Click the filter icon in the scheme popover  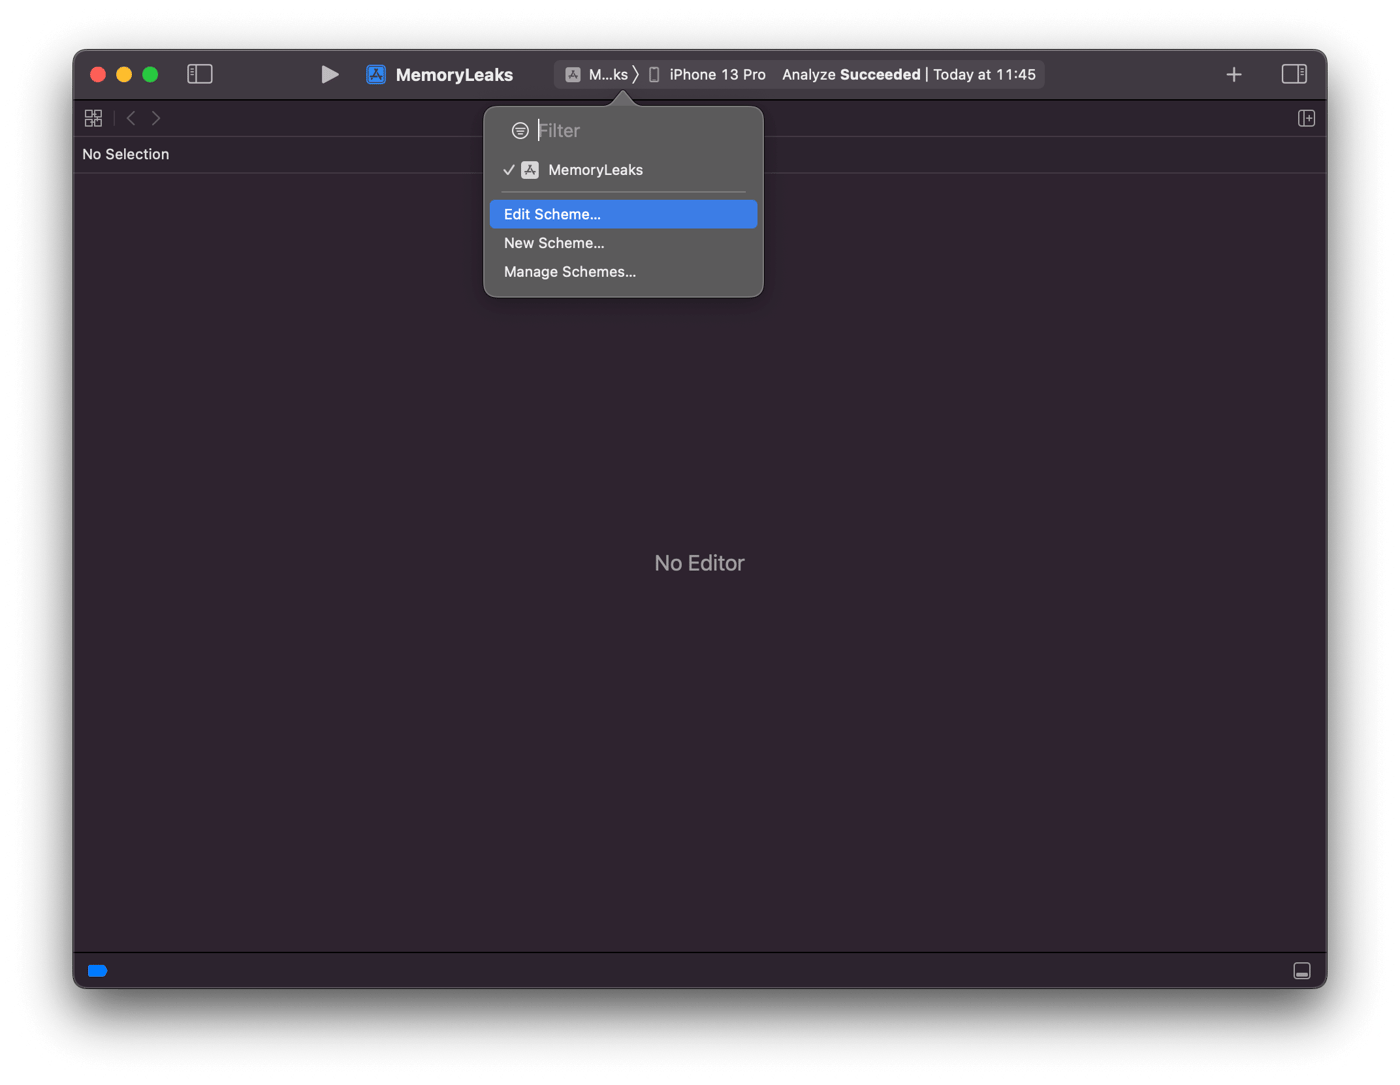point(519,130)
